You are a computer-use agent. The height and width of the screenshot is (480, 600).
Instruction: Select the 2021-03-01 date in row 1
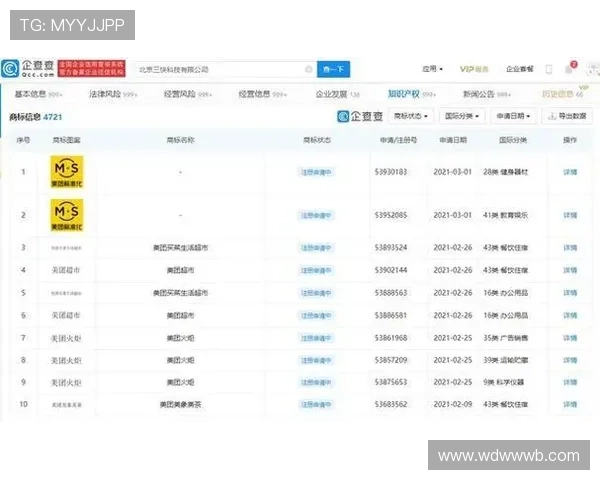tap(453, 172)
